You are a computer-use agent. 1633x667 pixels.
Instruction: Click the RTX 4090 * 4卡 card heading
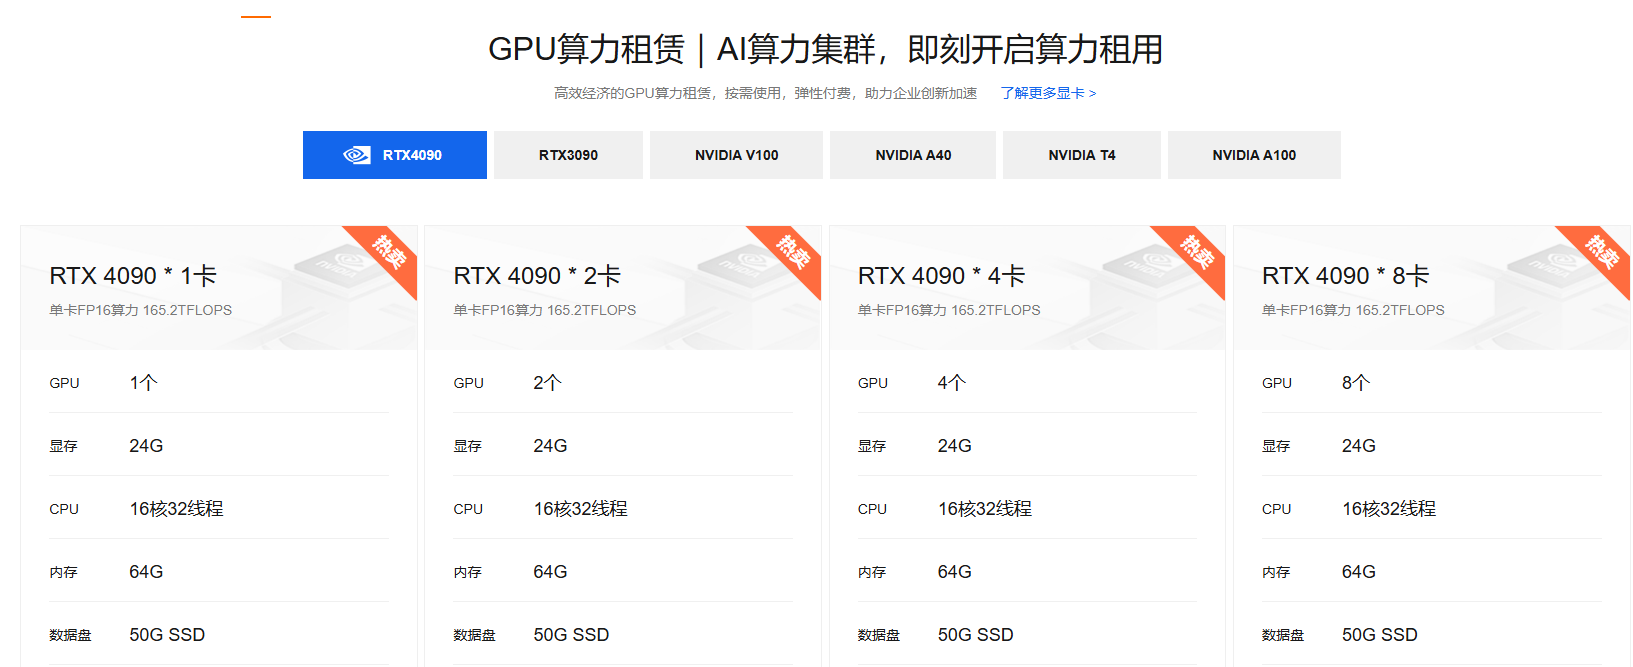[941, 276]
